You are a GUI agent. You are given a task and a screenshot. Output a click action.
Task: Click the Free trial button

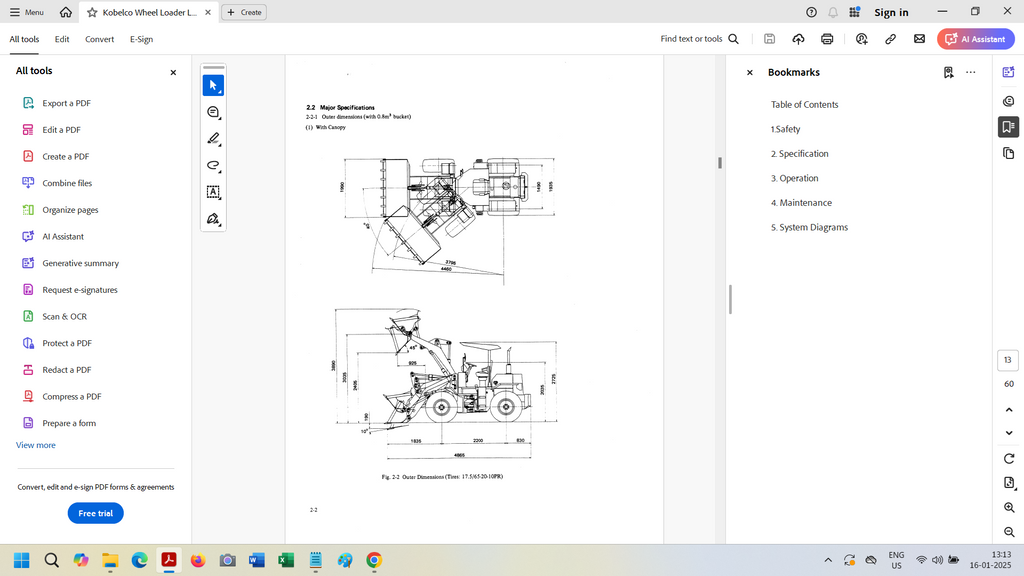point(95,513)
